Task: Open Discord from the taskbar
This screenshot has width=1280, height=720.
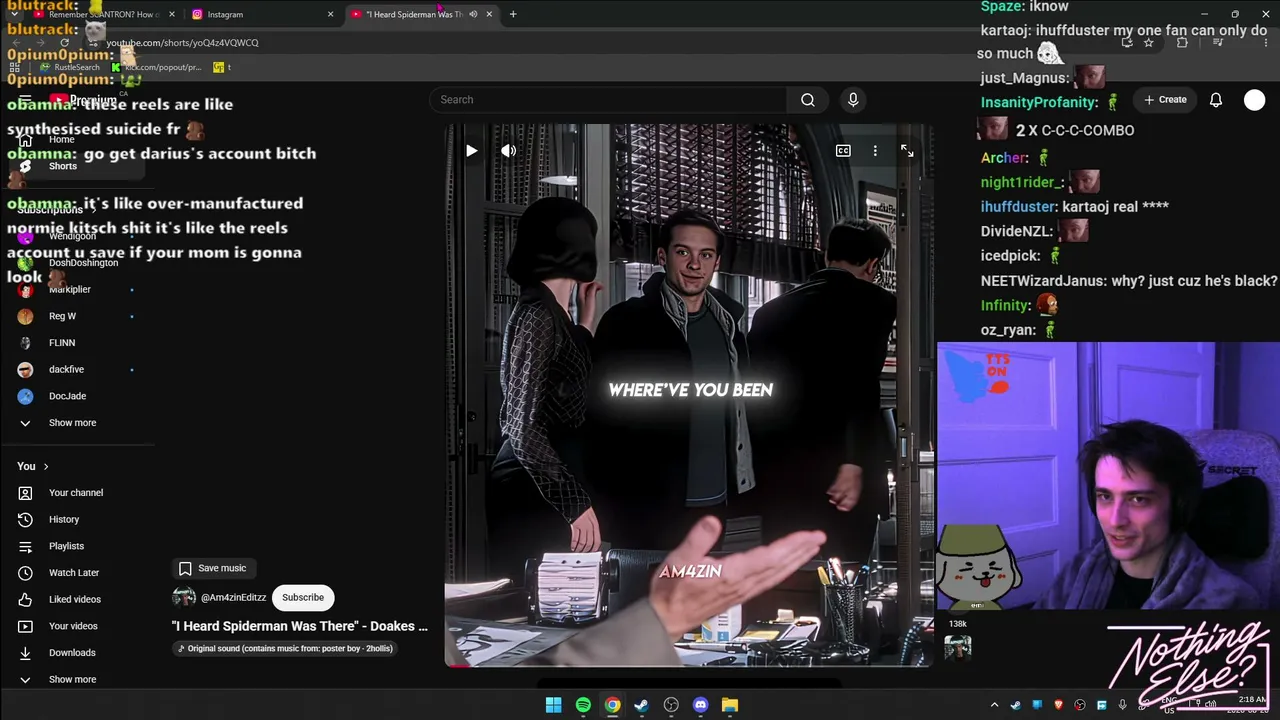Action: (700, 705)
